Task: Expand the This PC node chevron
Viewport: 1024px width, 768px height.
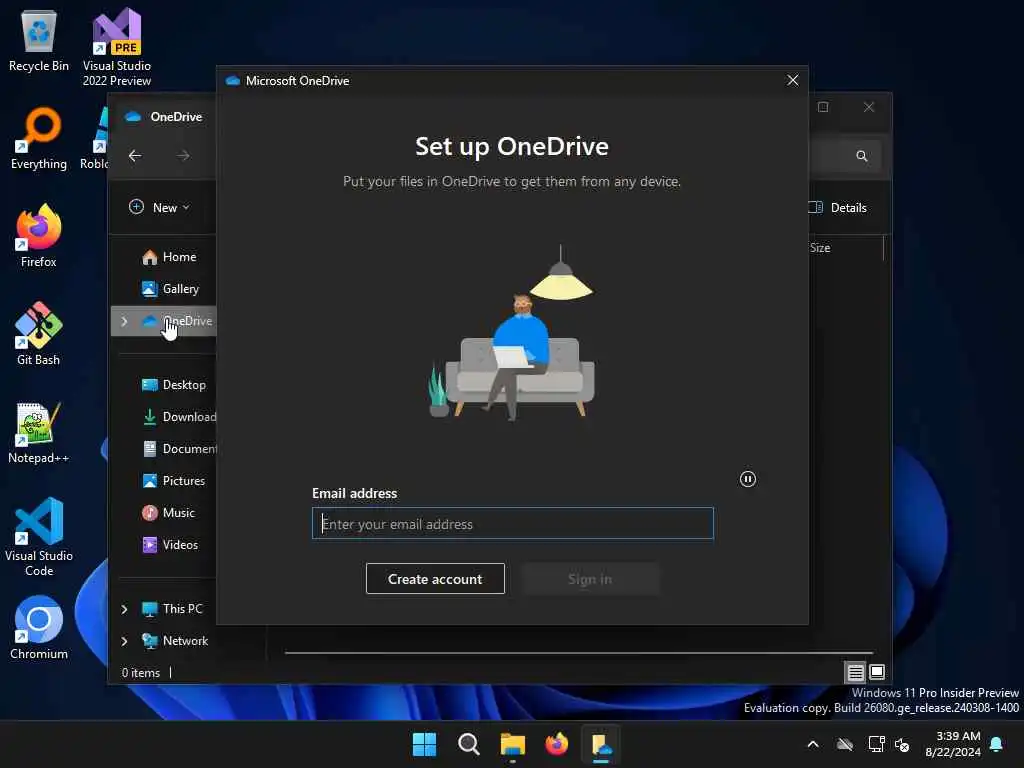Action: pyautogui.click(x=124, y=609)
